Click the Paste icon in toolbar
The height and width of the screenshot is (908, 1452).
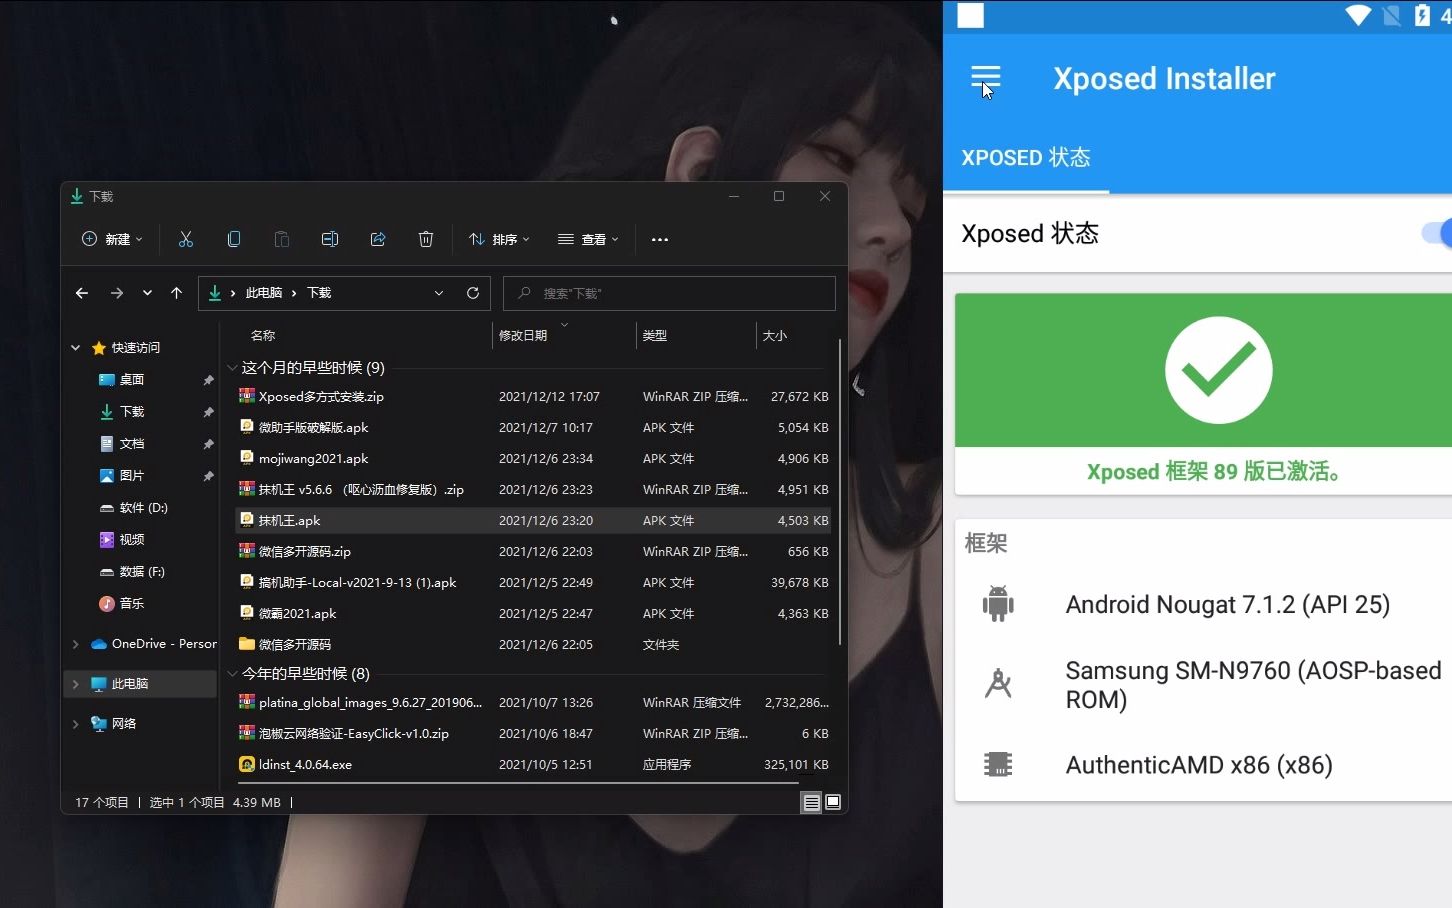pyautogui.click(x=282, y=239)
